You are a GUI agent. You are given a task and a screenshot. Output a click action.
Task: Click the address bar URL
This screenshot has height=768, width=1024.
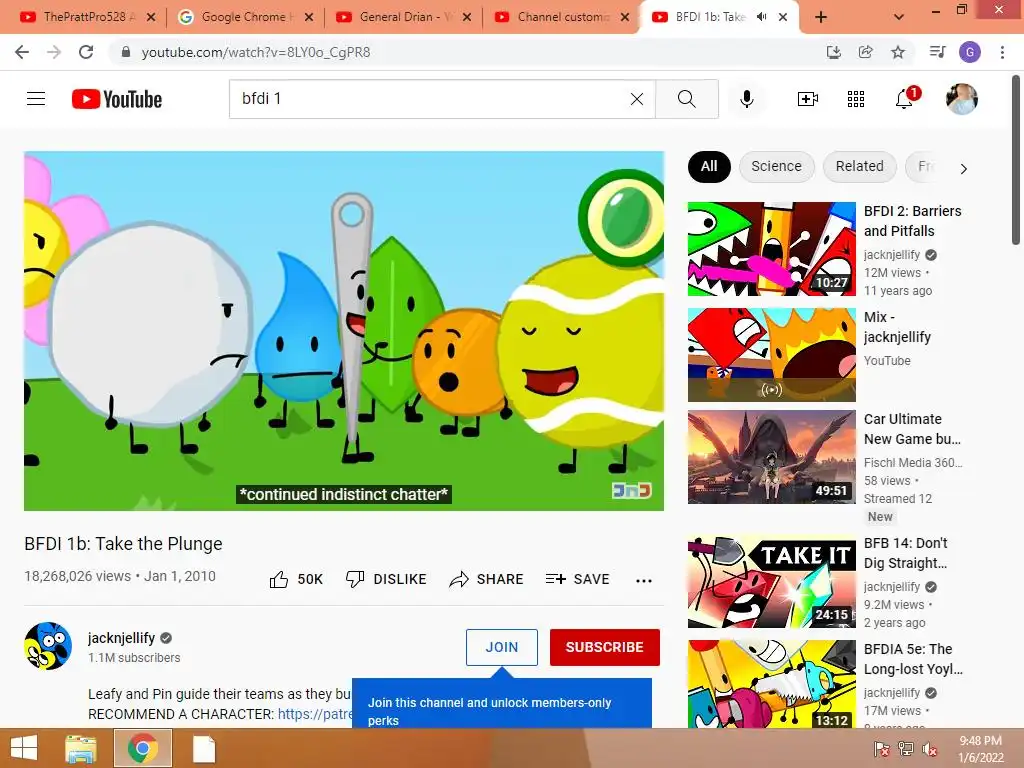(256, 52)
